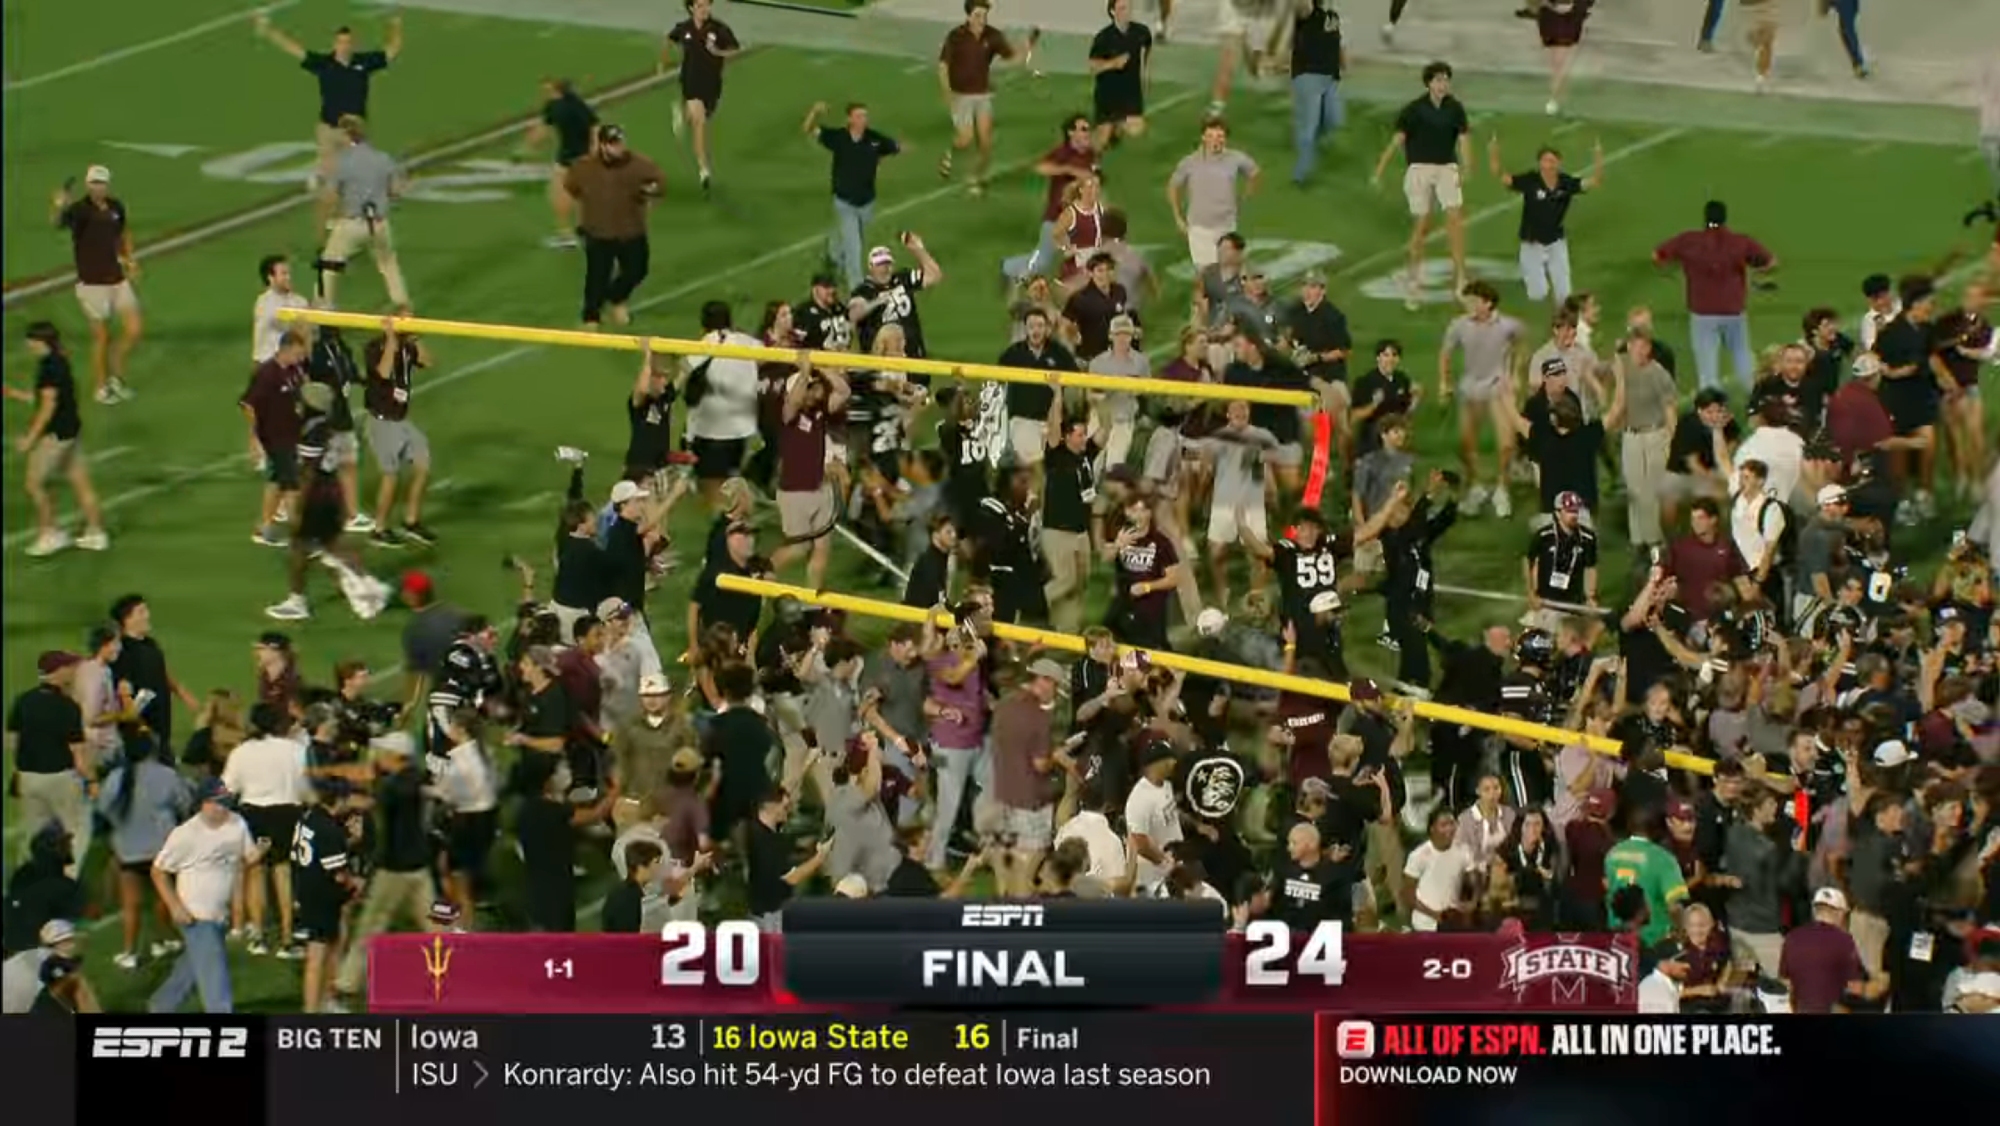
Task: Click the red ESPN app E icon
Action: tap(1355, 1040)
